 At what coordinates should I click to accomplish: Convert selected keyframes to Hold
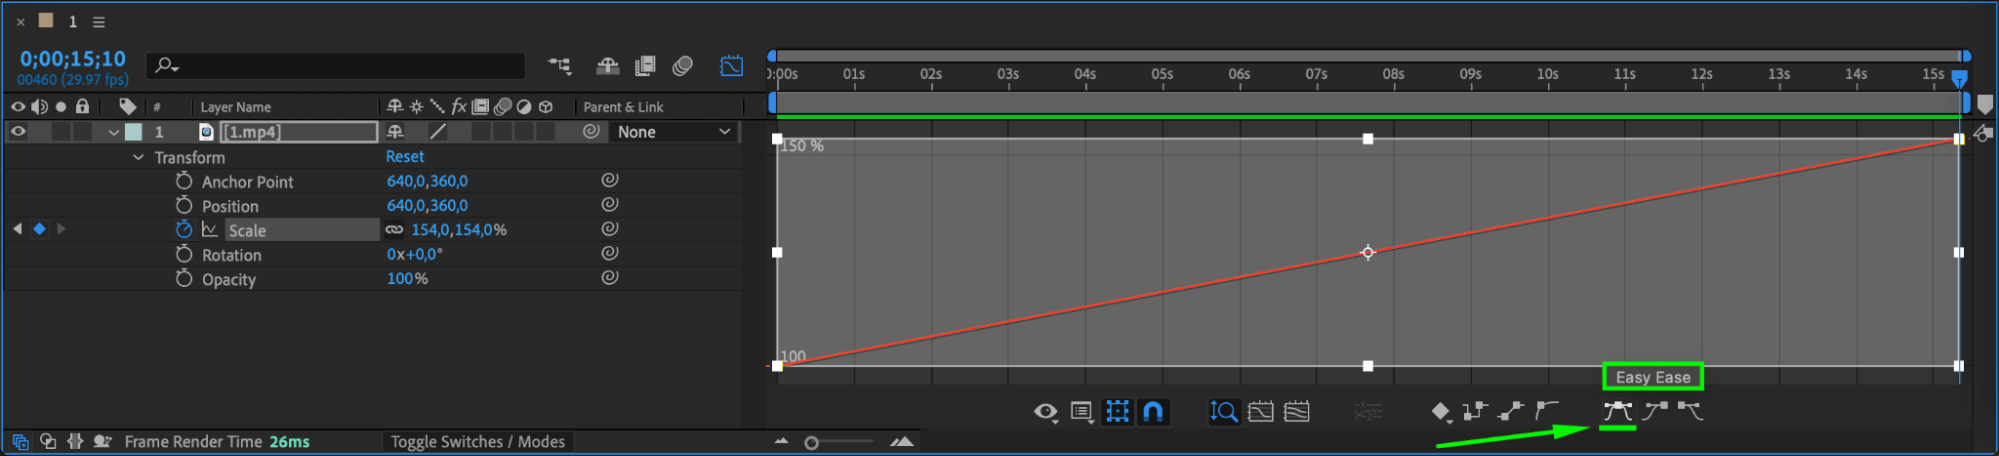(1475, 411)
